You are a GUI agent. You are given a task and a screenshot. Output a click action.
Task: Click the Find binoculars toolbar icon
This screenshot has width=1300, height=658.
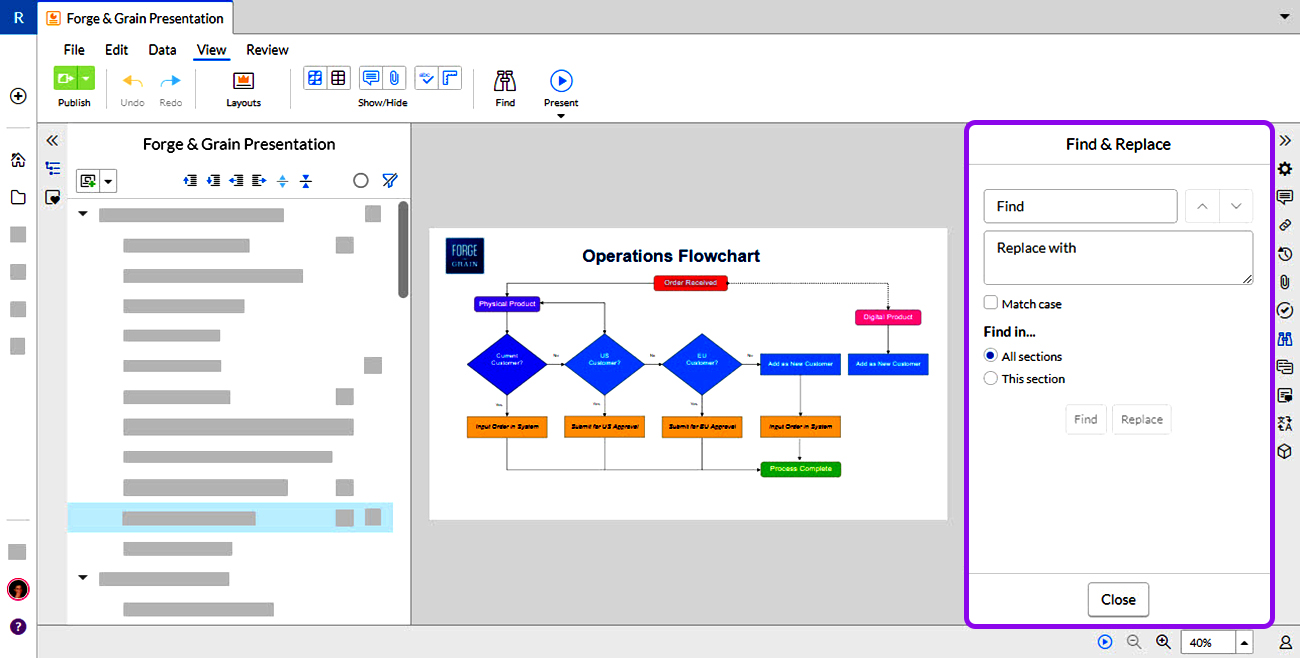(505, 81)
